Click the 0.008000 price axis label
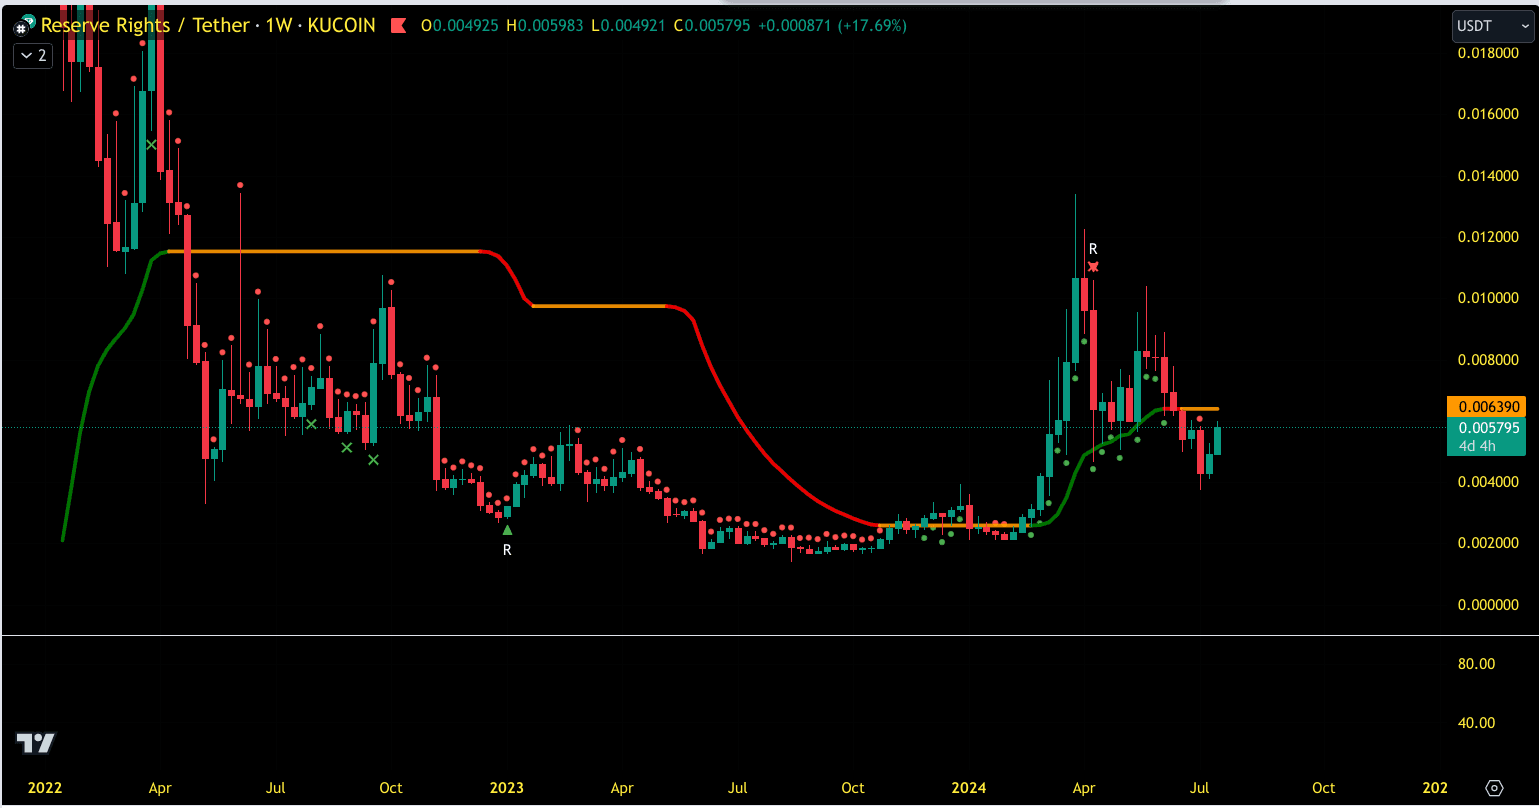Viewport: 1539px width, 808px height. tap(1488, 360)
